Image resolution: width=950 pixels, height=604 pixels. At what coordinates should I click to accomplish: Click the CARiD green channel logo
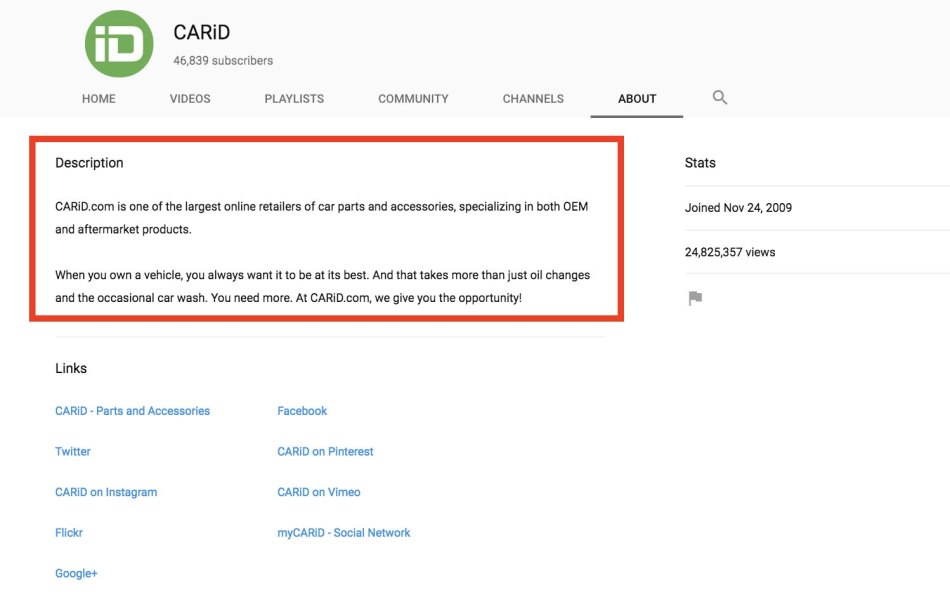tap(119, 41)
